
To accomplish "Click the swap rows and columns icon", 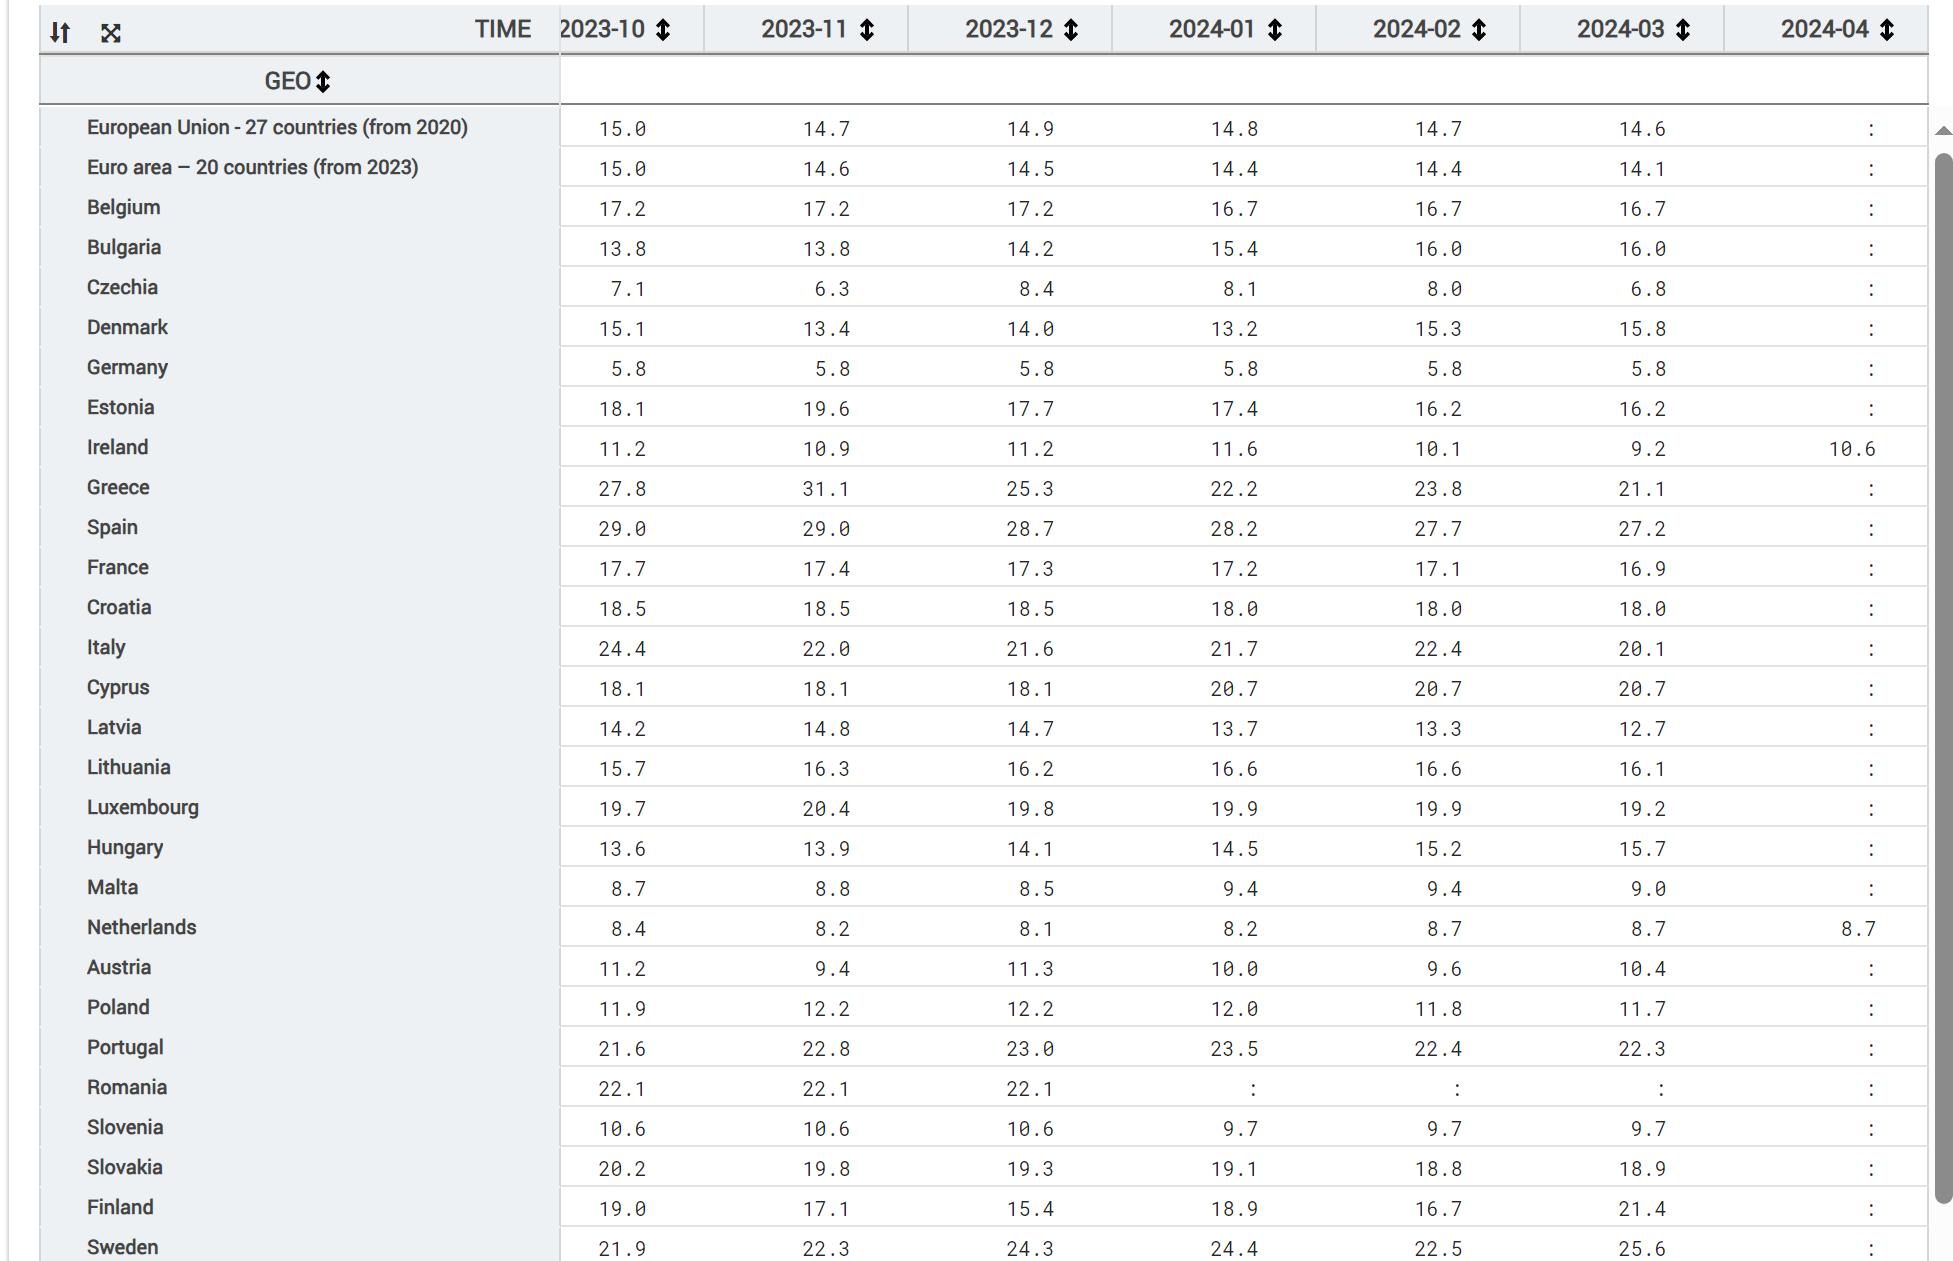I will pyautogui.click(x=60, y=33).
